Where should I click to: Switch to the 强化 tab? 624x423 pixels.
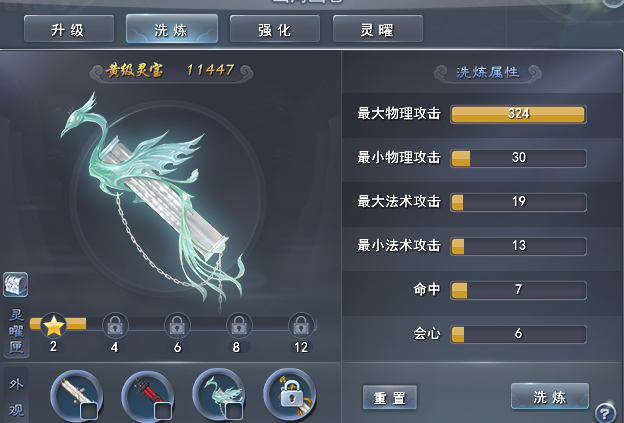click(x=275, y=29)
